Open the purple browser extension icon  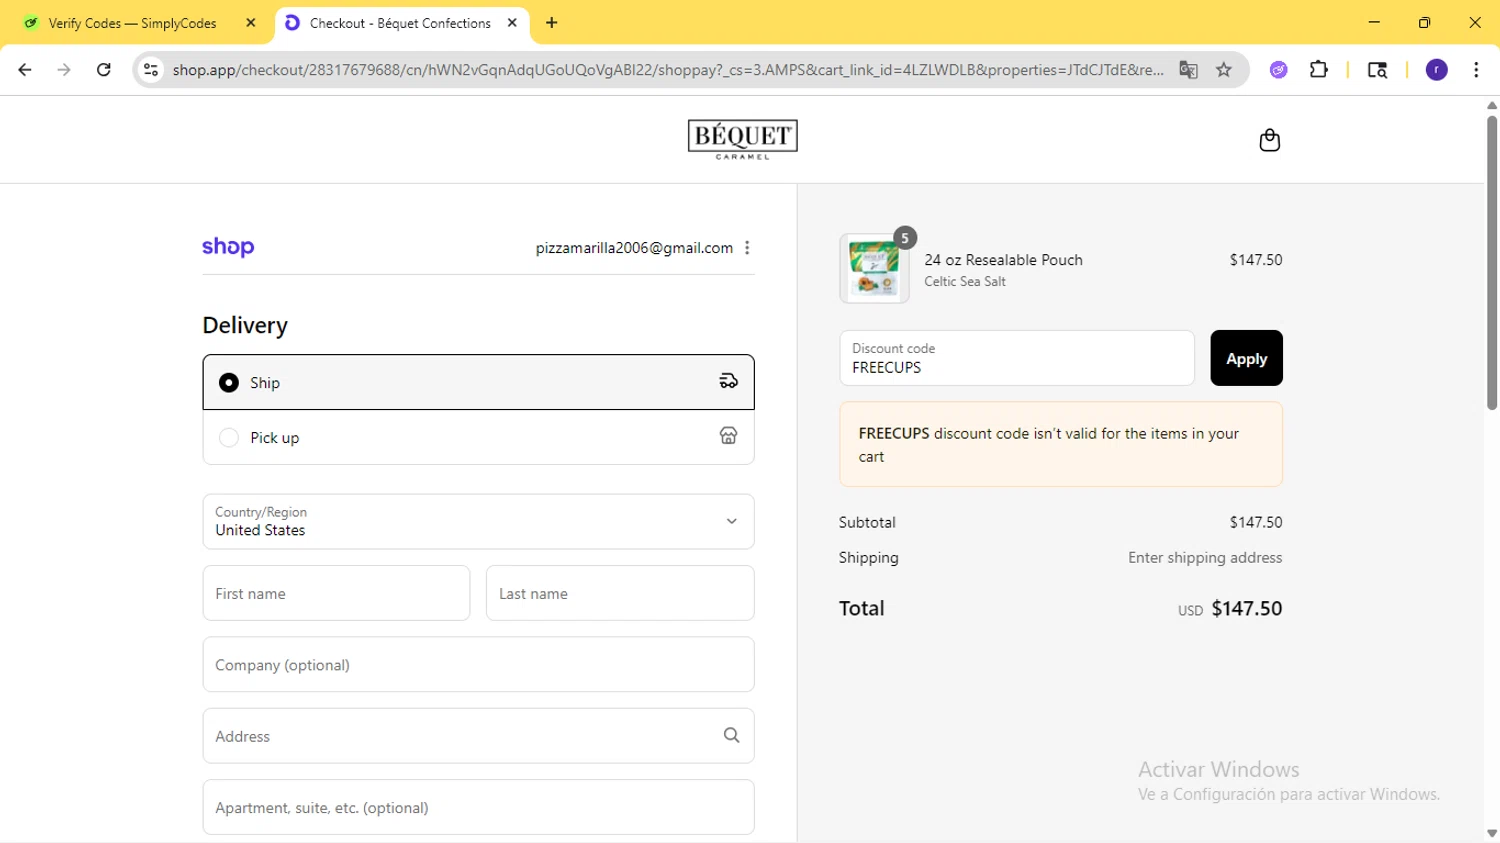tap(1278, 70)
